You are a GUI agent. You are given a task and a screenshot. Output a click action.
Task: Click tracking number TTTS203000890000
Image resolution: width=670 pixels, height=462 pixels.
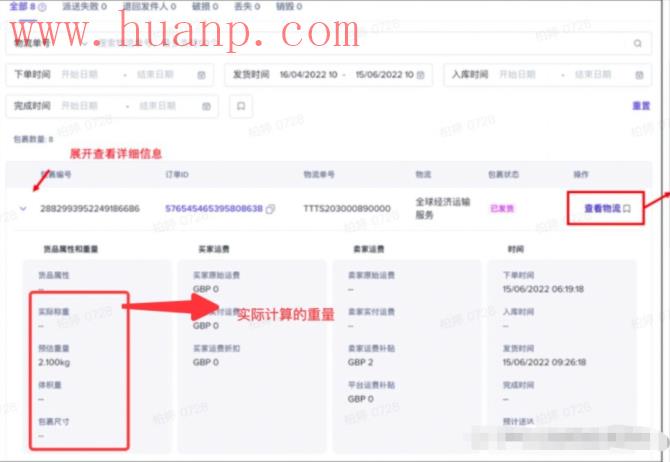click(x=347, y=209)
